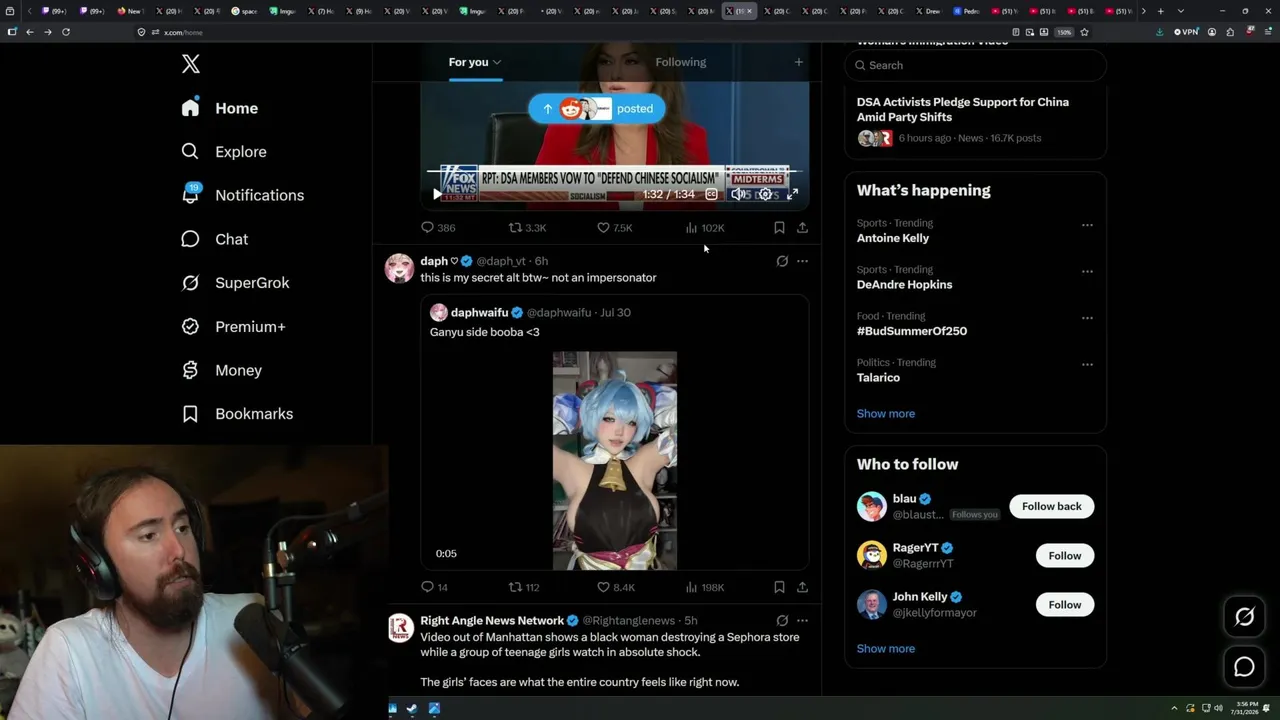Ask Grok about Right Angle News post

click(x=782, y=621)
